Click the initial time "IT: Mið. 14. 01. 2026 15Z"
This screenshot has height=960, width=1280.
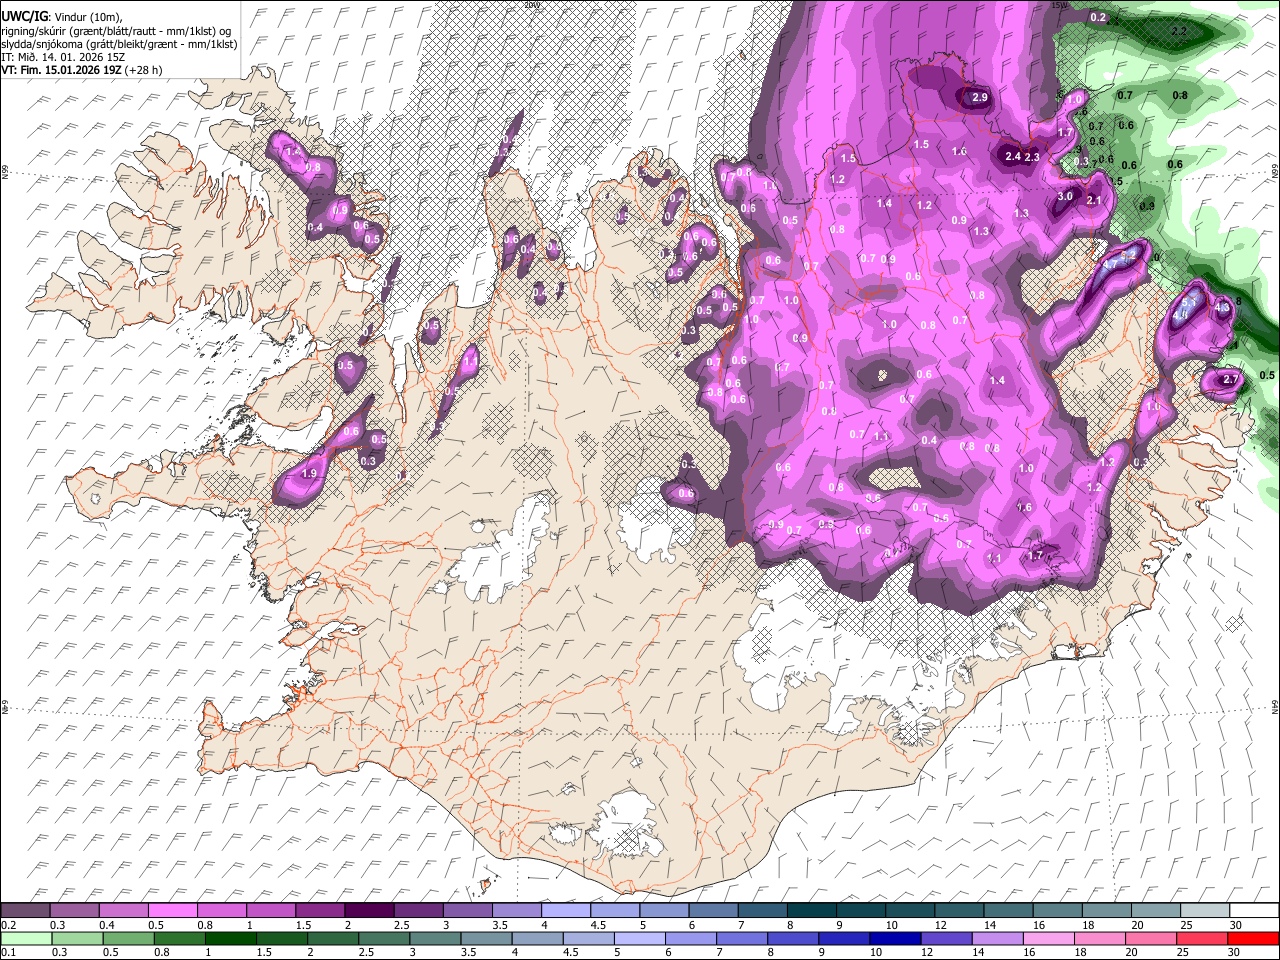point(64,57)
